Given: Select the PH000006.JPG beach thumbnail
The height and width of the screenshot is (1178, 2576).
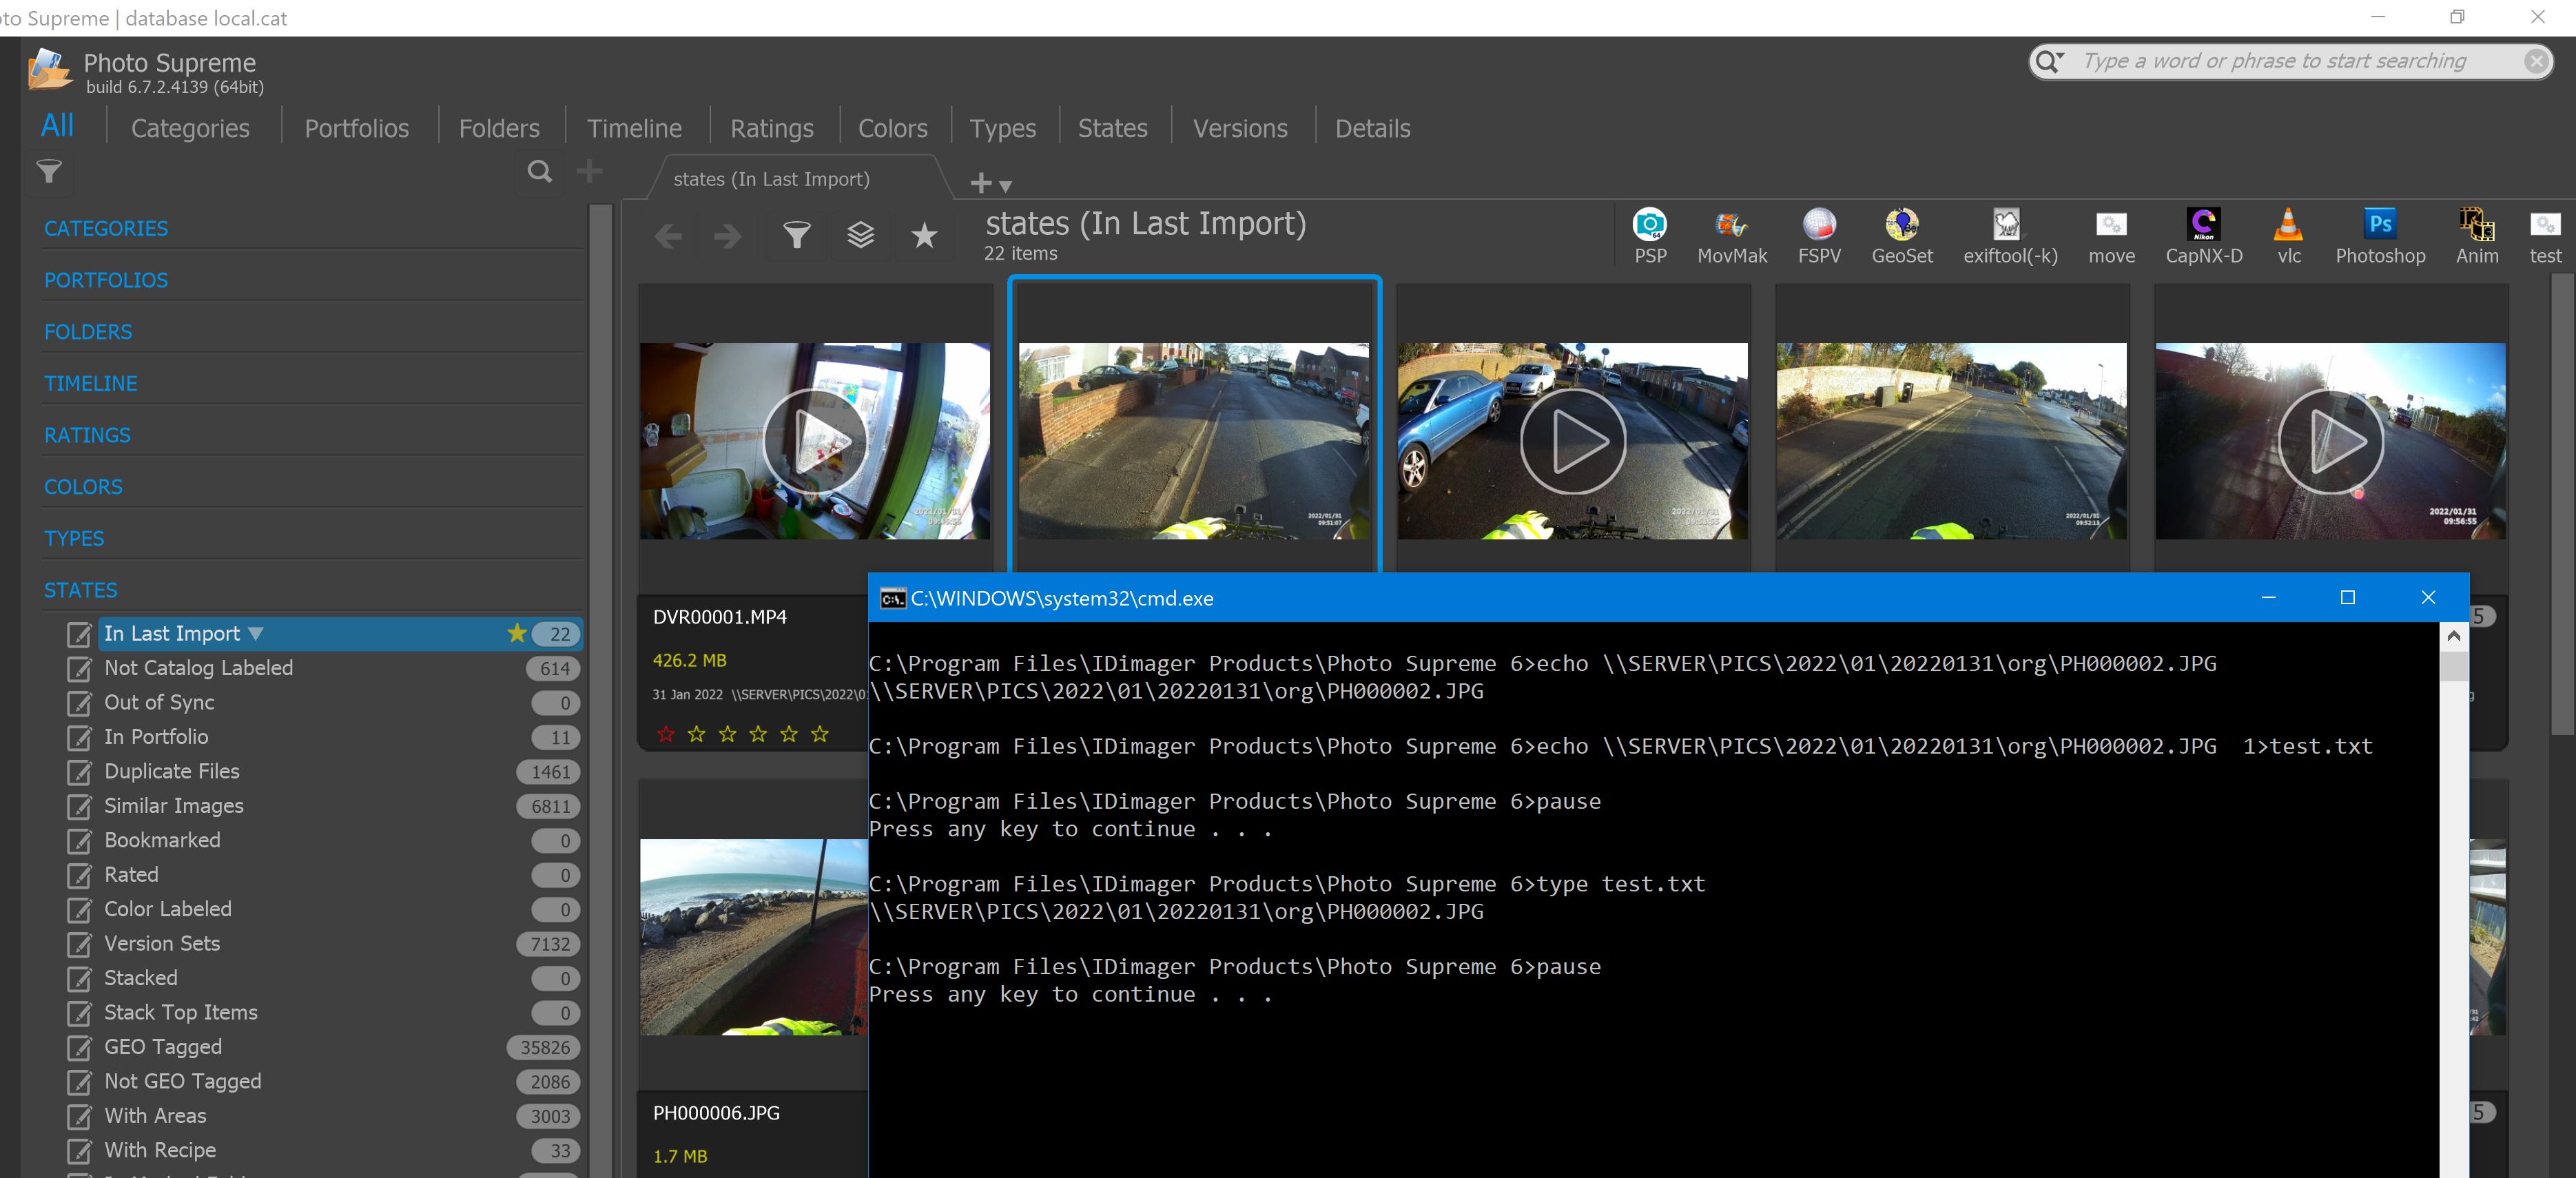Looking at the screenshot, I should (754, 937).
